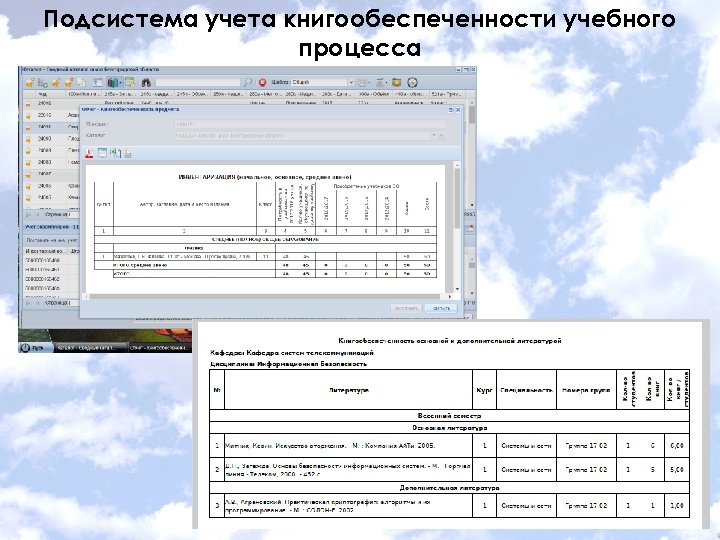Print the report with the printer icon

[128, 154]
